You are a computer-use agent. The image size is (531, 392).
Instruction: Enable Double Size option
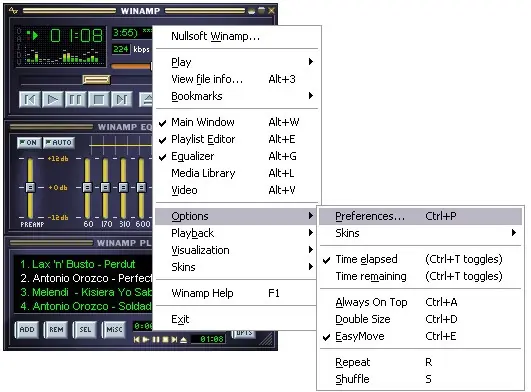420,319
